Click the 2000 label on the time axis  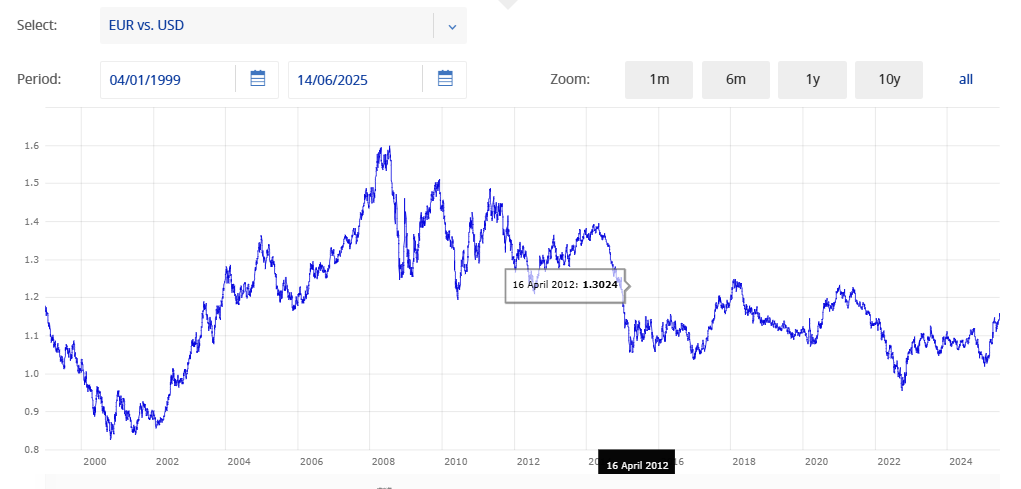pyautogui.click(x=95, y=462)
